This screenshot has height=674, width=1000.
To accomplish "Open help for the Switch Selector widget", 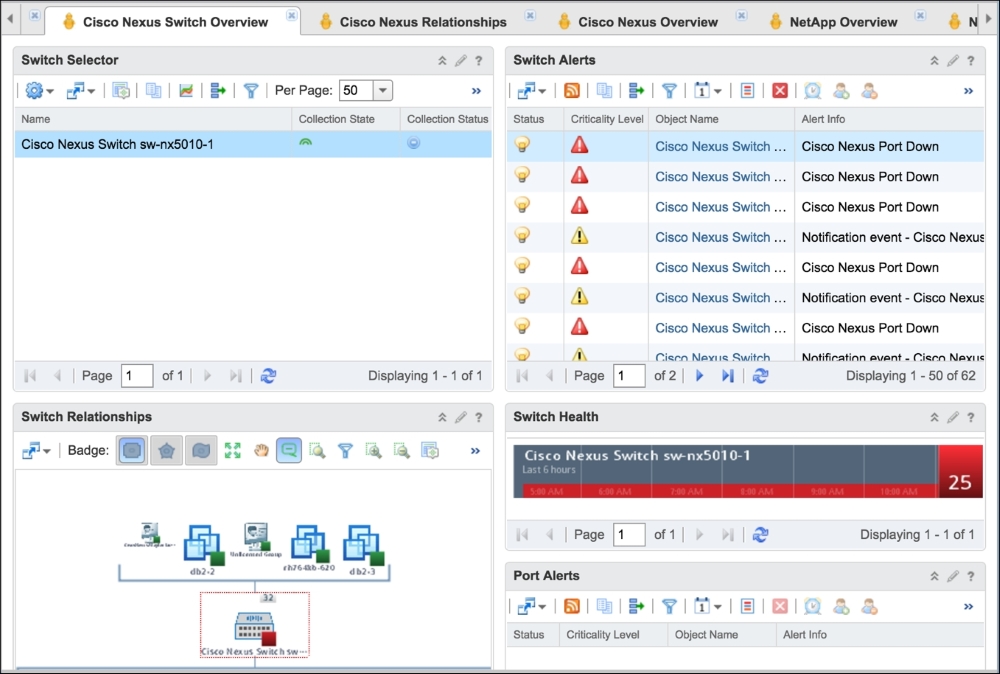I will click(x=479, y=61).
